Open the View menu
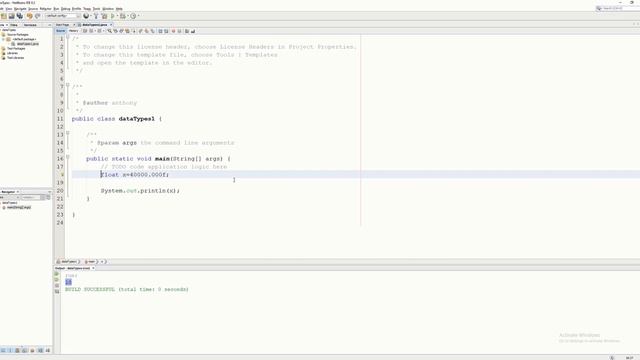Screen dimensions: 640x360 (9, 9)
